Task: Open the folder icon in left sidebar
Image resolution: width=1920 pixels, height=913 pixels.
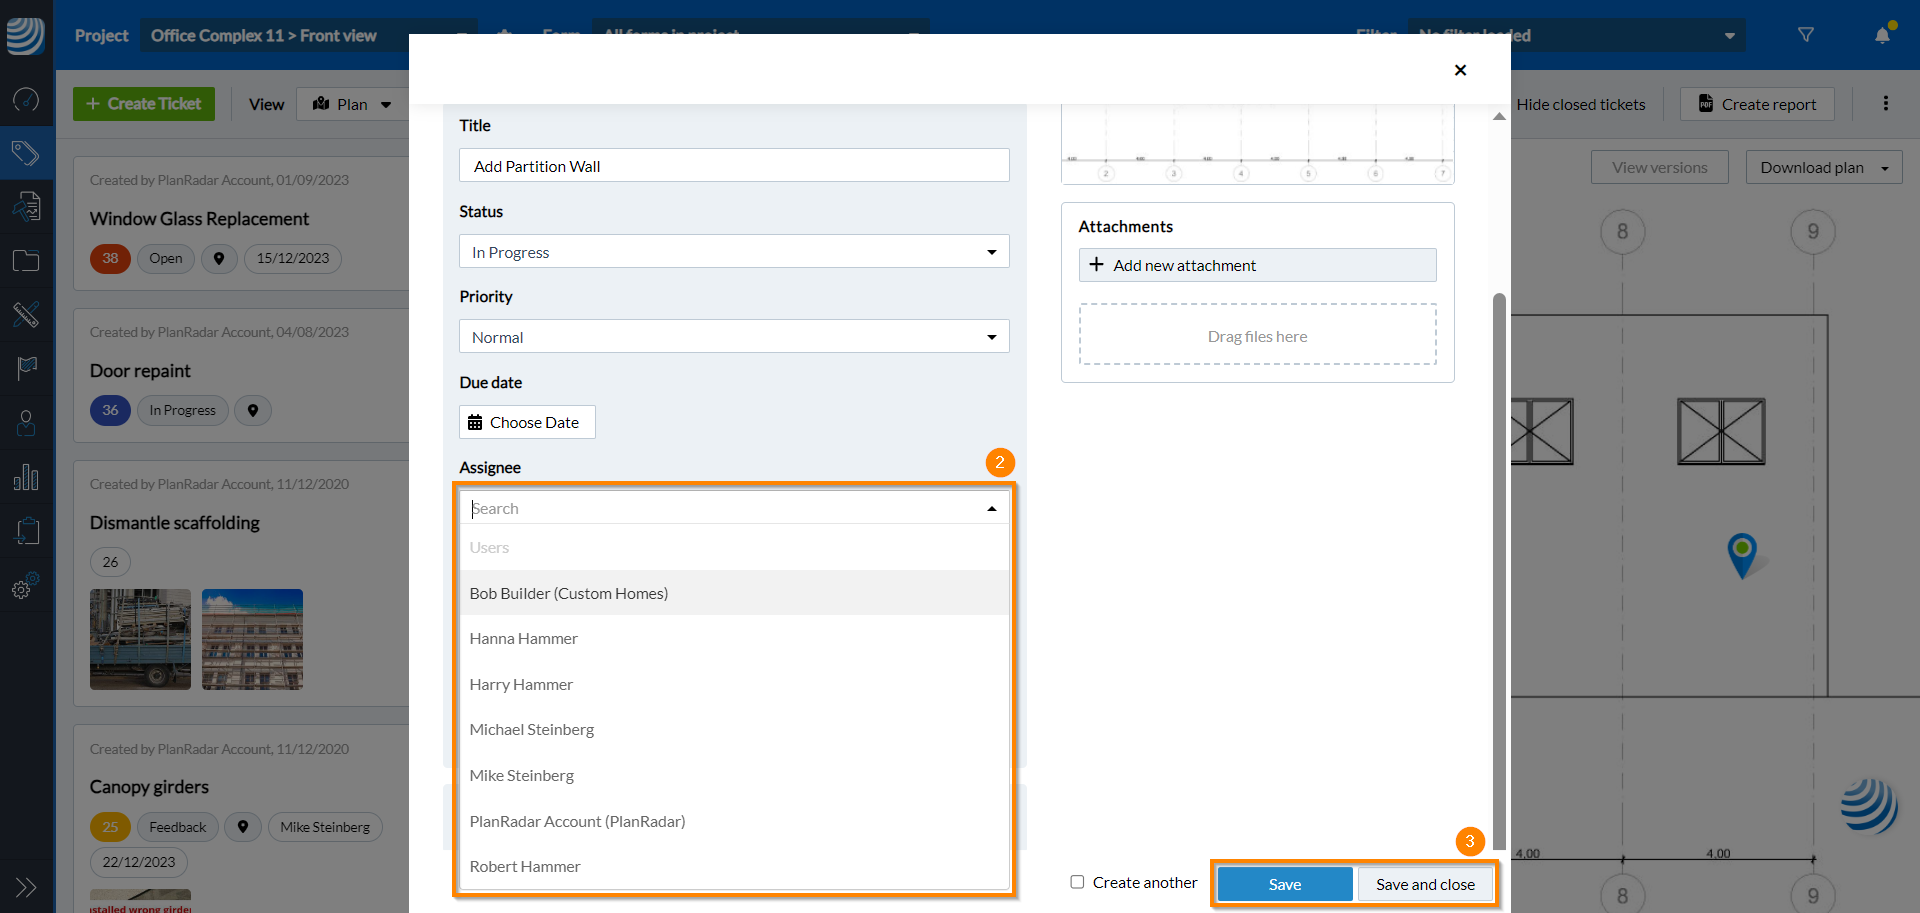Action: point(26,261)
